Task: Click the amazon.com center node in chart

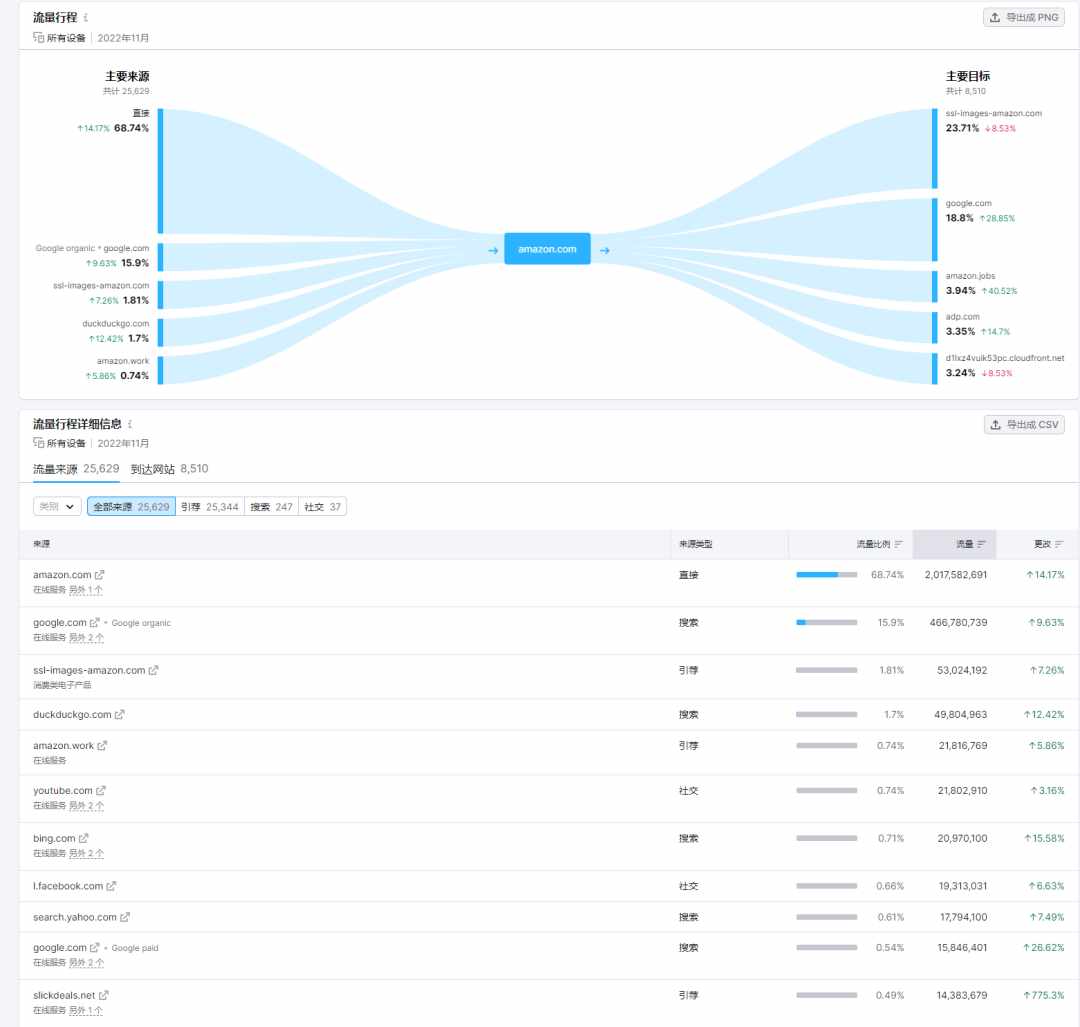Action: (x=547, y=249)
